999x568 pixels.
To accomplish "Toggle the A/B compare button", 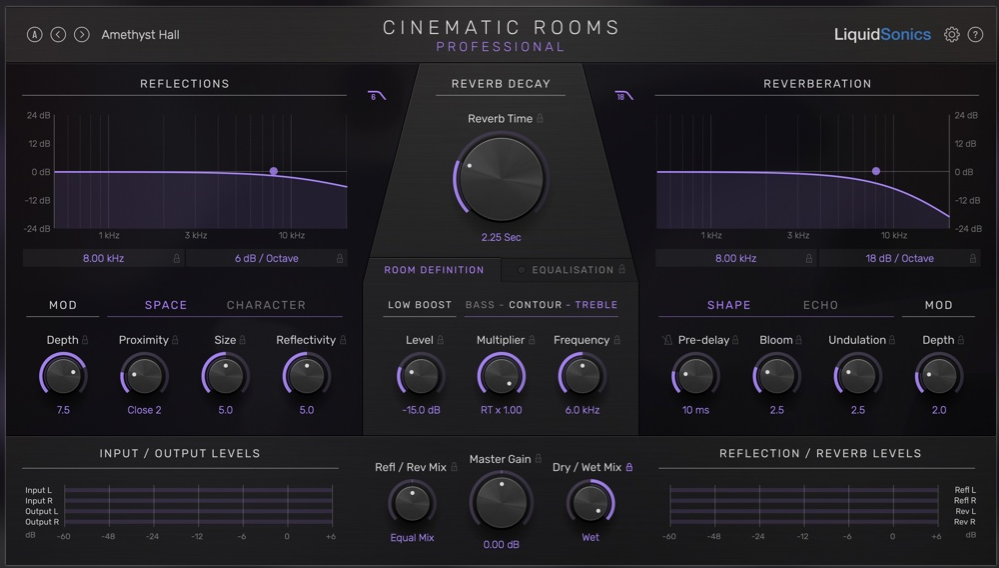I will point(34,34).
